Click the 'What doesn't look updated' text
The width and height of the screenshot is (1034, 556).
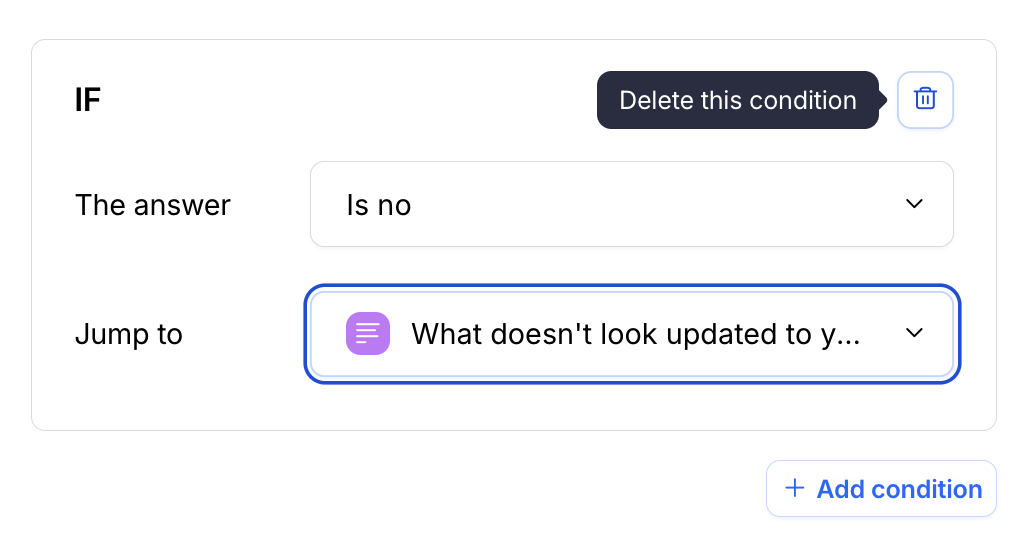point(636,334)
